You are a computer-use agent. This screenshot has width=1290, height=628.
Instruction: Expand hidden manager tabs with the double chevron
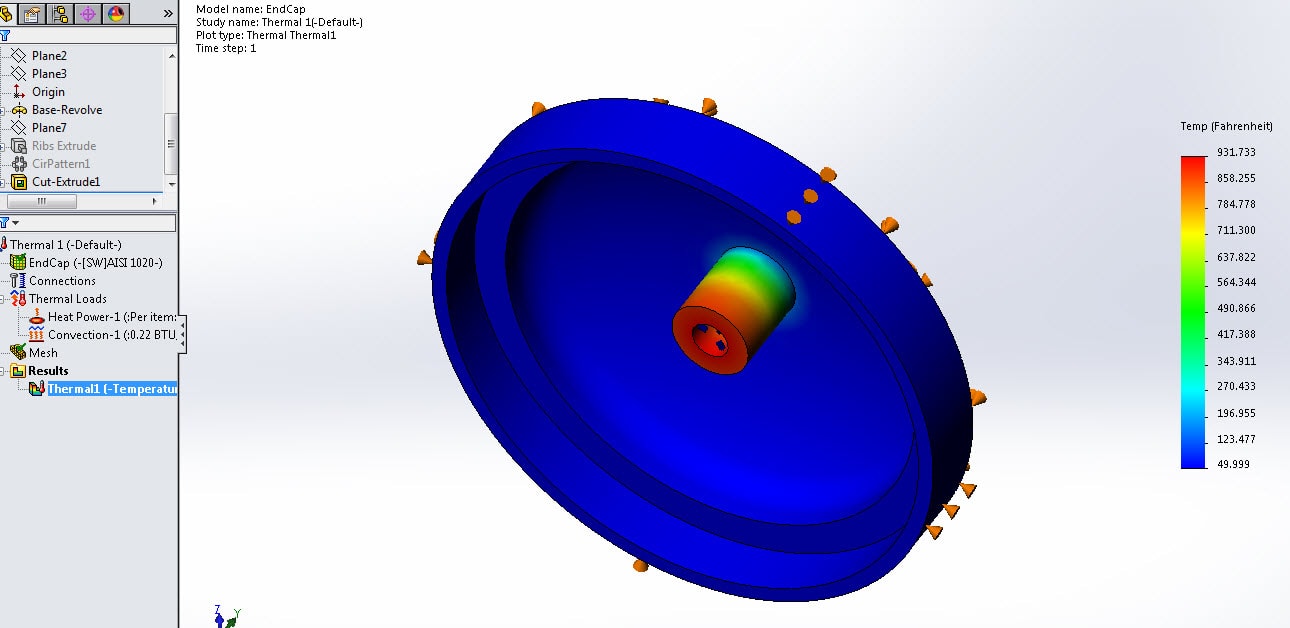(168, 14)
